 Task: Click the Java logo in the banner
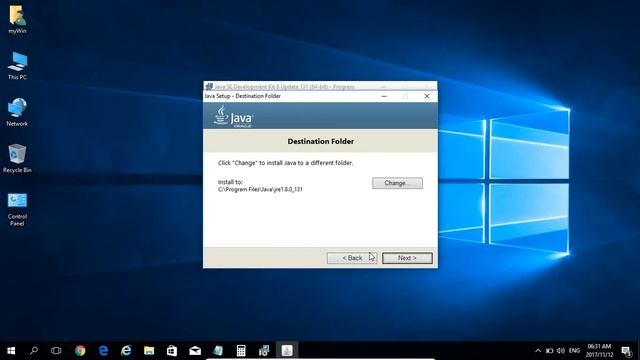[233, 117]
